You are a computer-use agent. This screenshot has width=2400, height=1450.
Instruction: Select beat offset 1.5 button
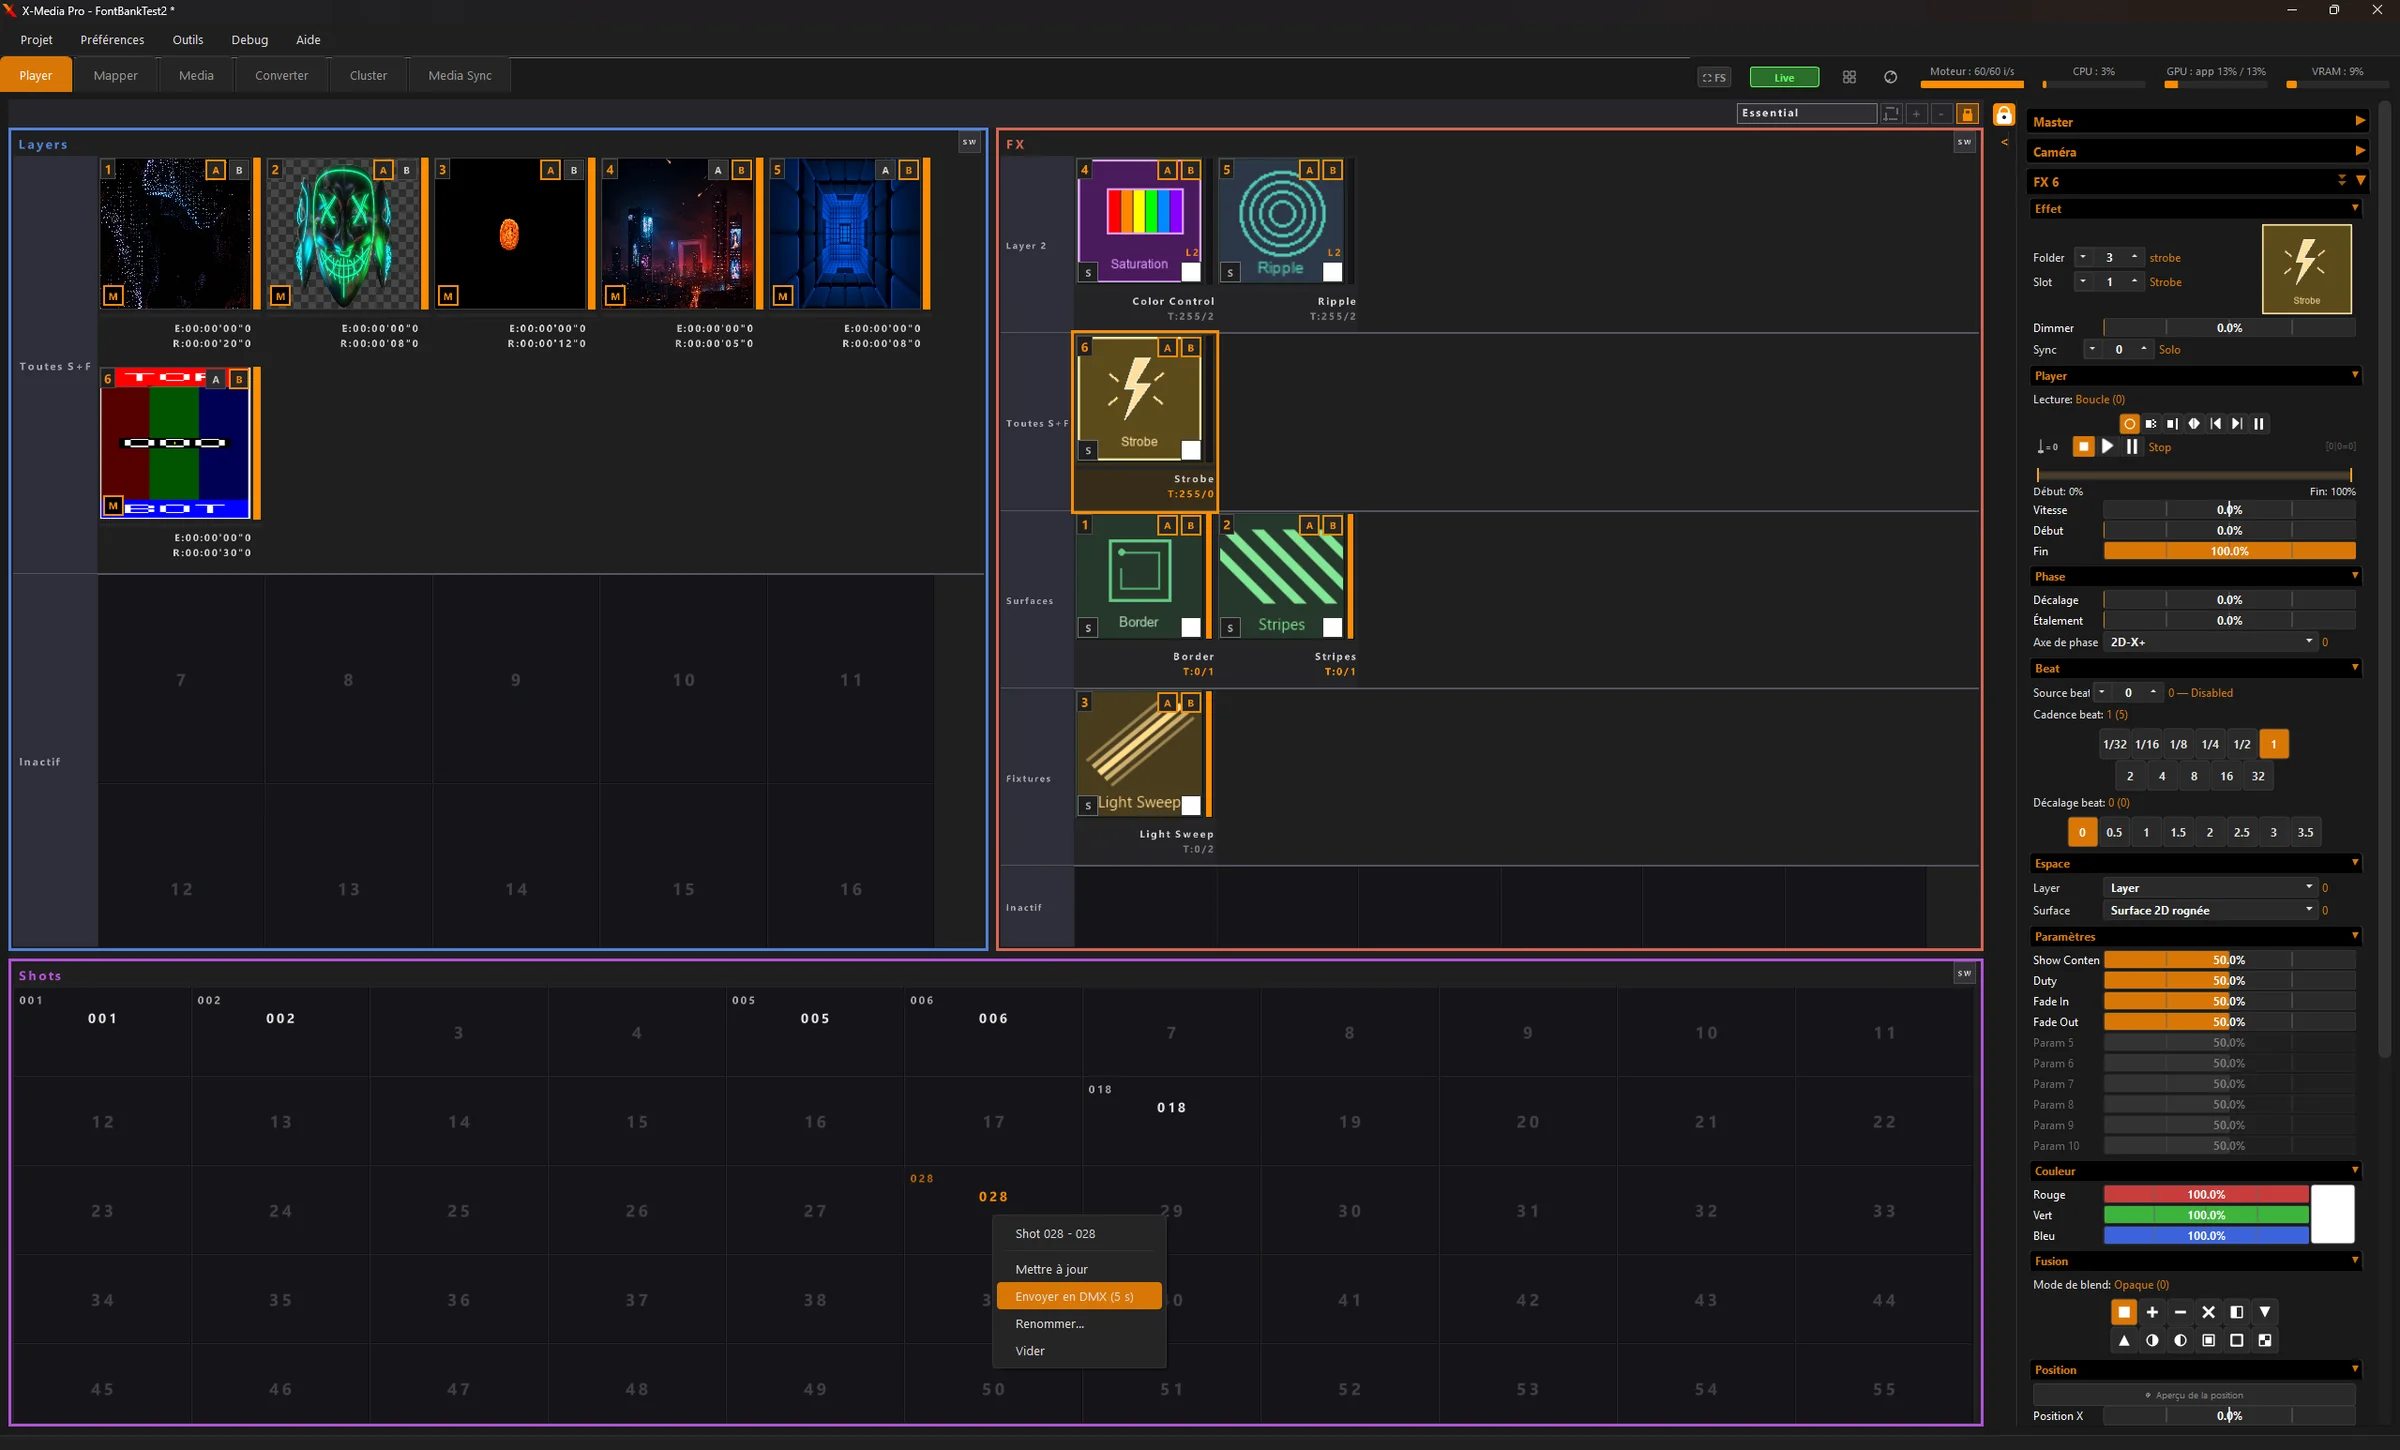coord(2177,832)
